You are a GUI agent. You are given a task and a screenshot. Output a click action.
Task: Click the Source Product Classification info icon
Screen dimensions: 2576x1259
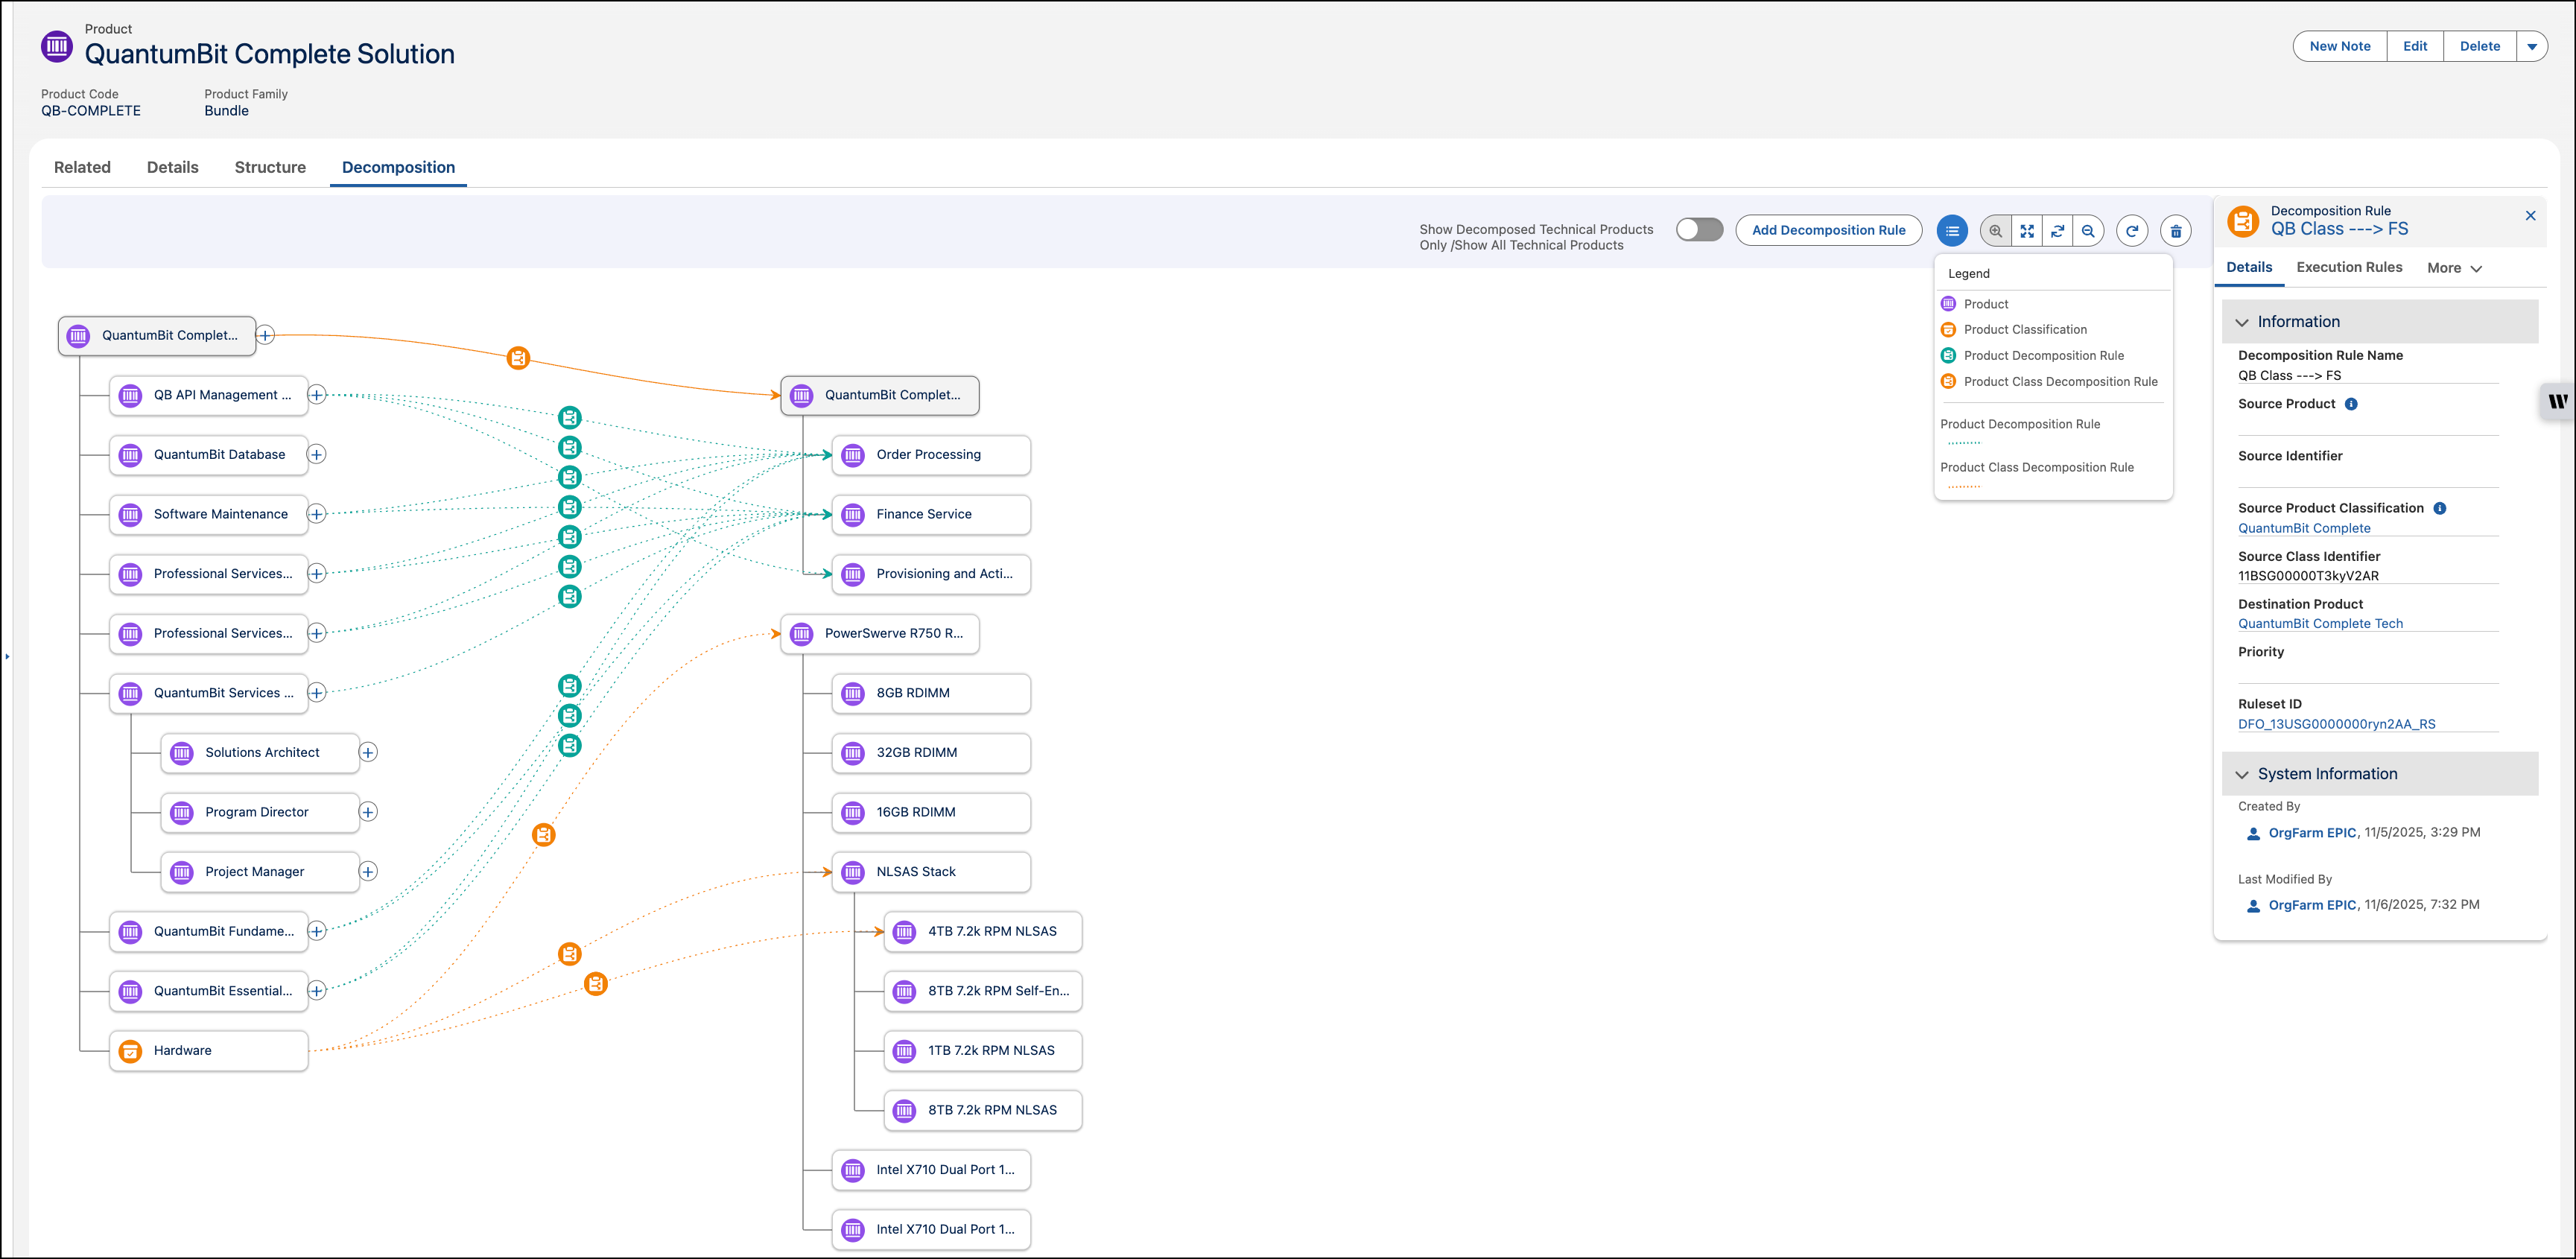(2440, 508)
